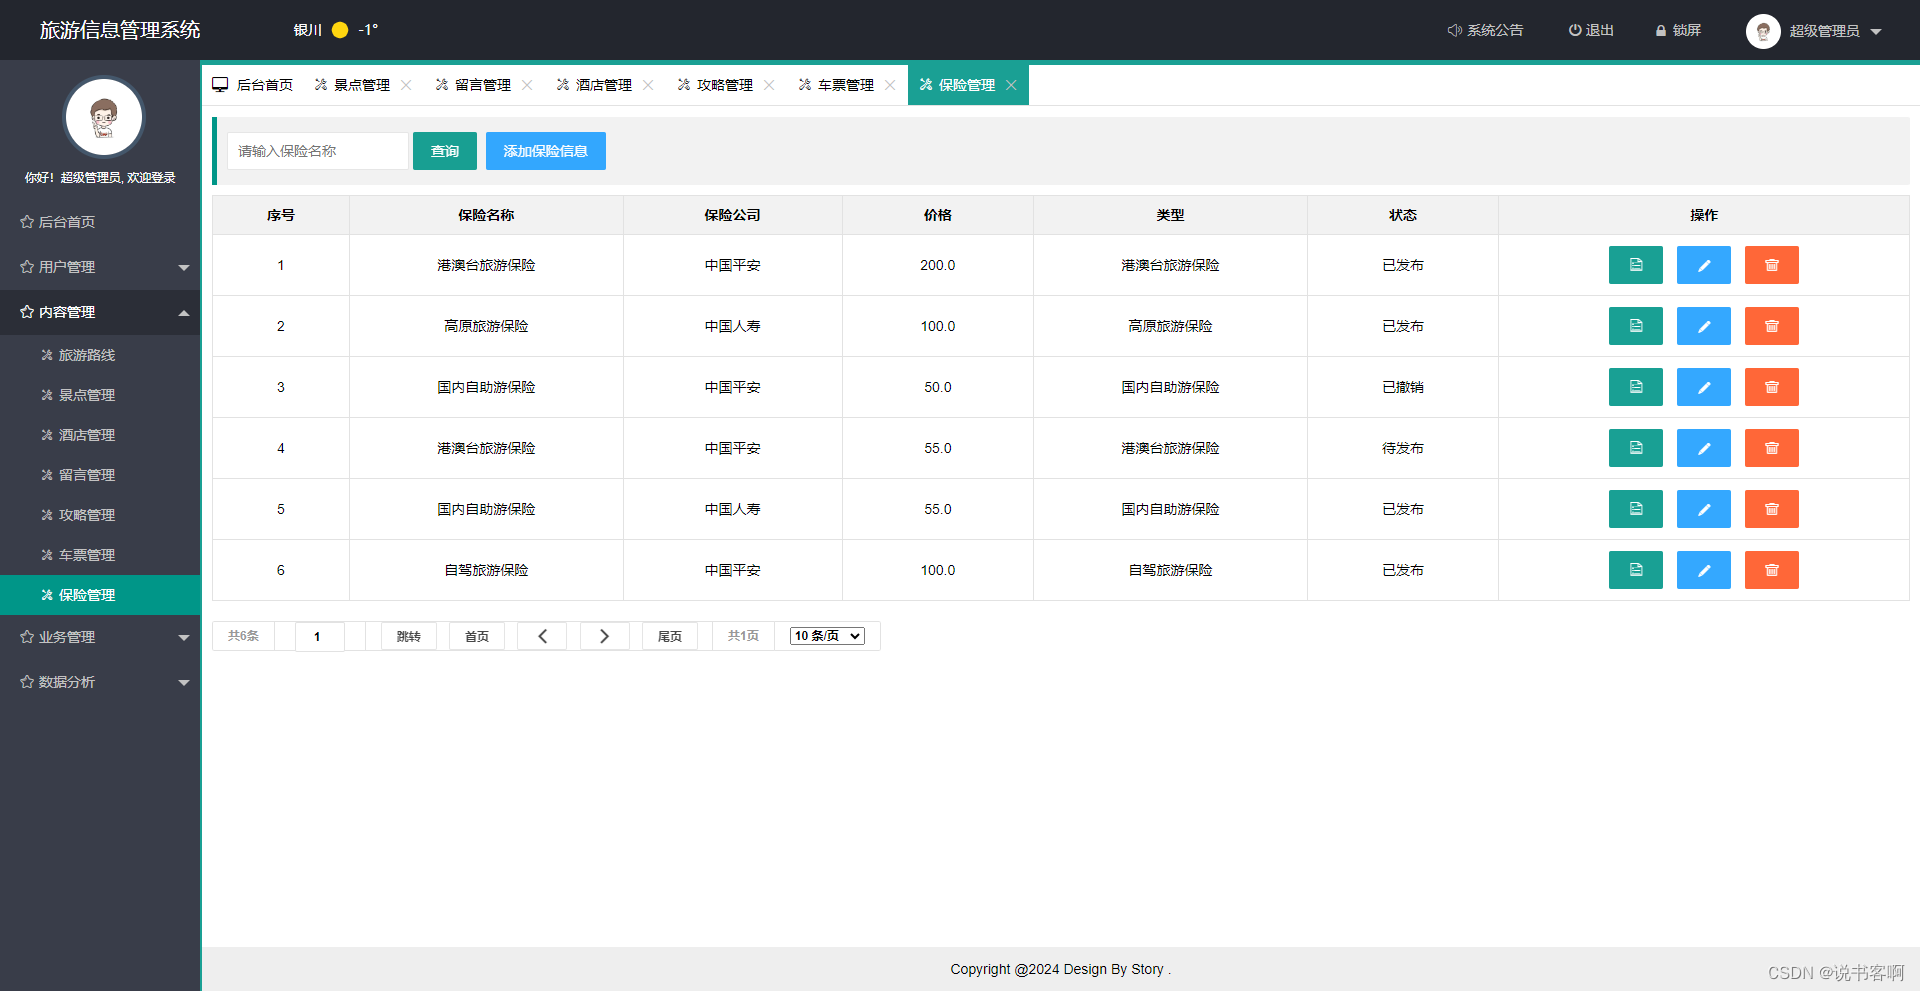This screenshot has height=991, width=1920.
Task: Select 保险管理 in the sidebar
Action: coord(100,595)
